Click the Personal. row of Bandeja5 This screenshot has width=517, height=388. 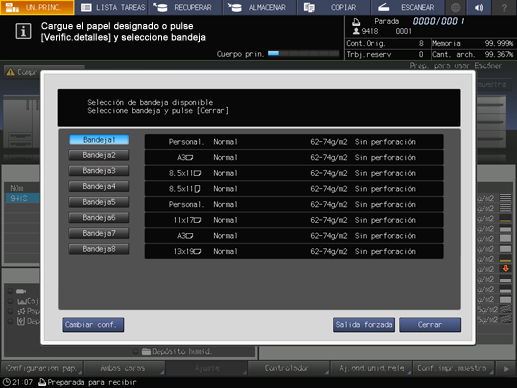(x=294, y=204)
